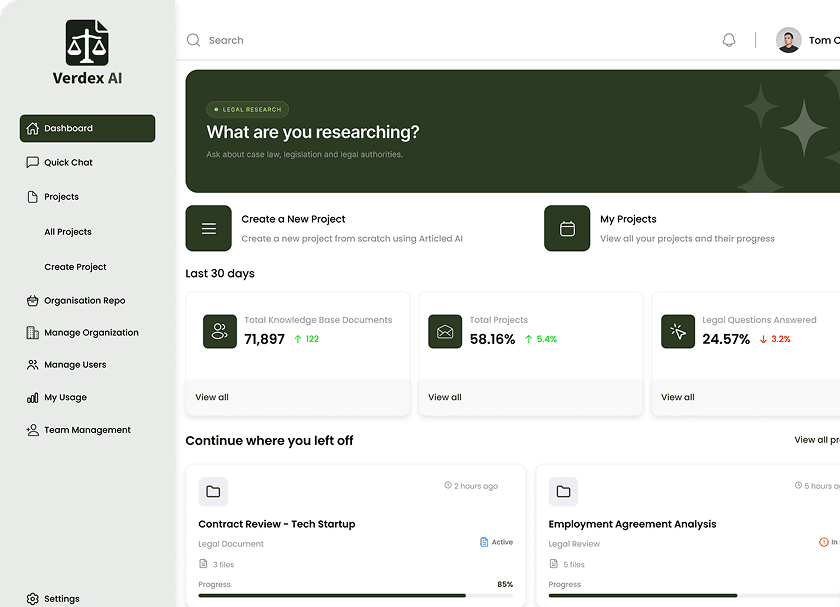Click Contract Review folder icon
Viewport: 840px width, 607px height.
(213, 492)
